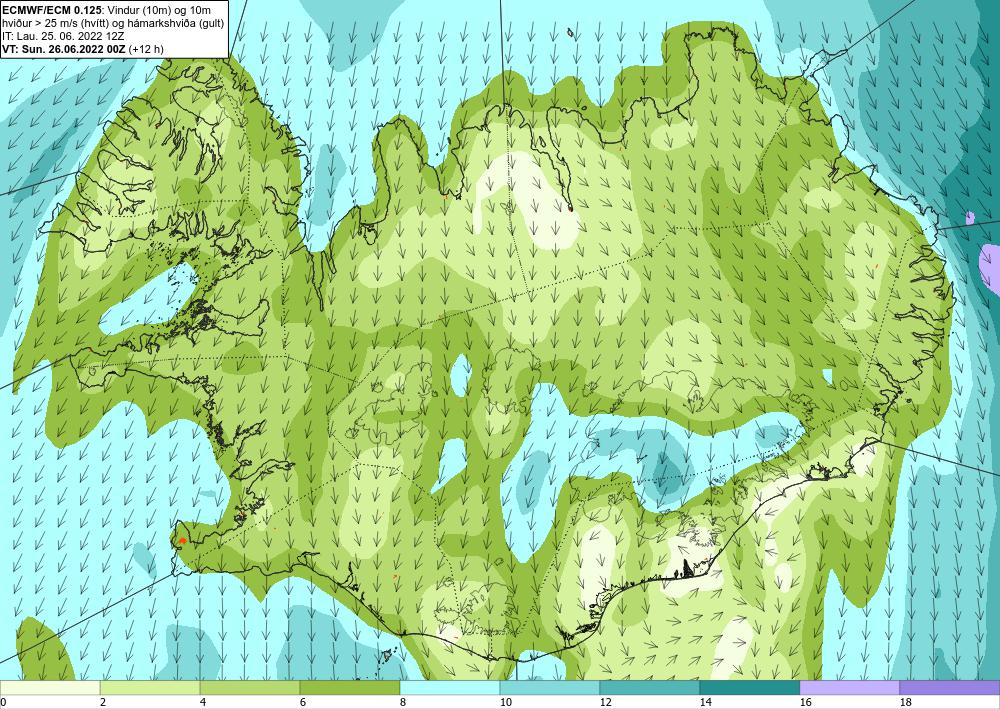Screen dimensions: 1000x709
Task: Click the light cyan 8–10 m/s legend swatch
Action: (450, 688)
